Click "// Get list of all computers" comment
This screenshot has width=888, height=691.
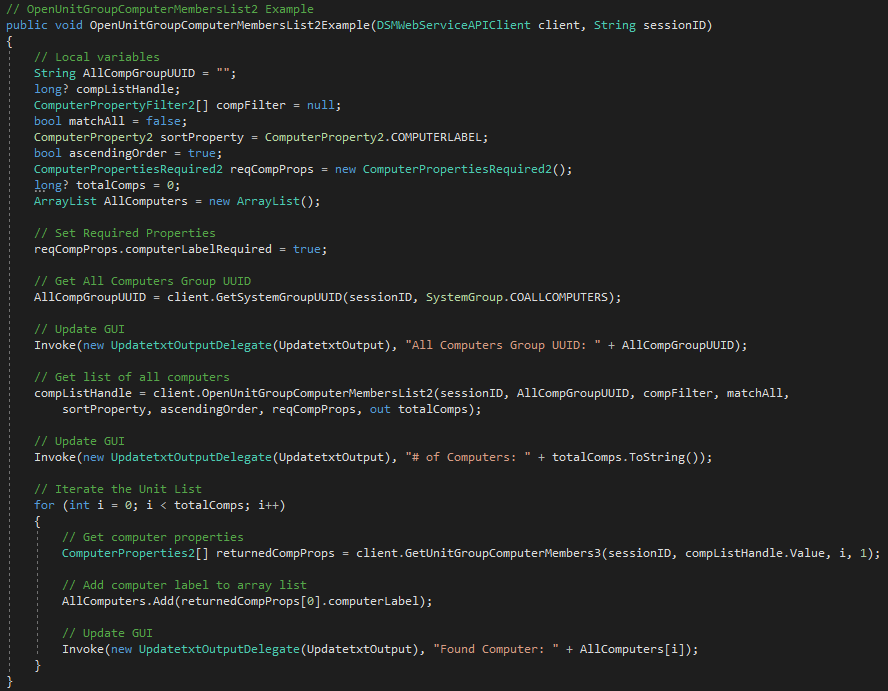click(131, 377)
